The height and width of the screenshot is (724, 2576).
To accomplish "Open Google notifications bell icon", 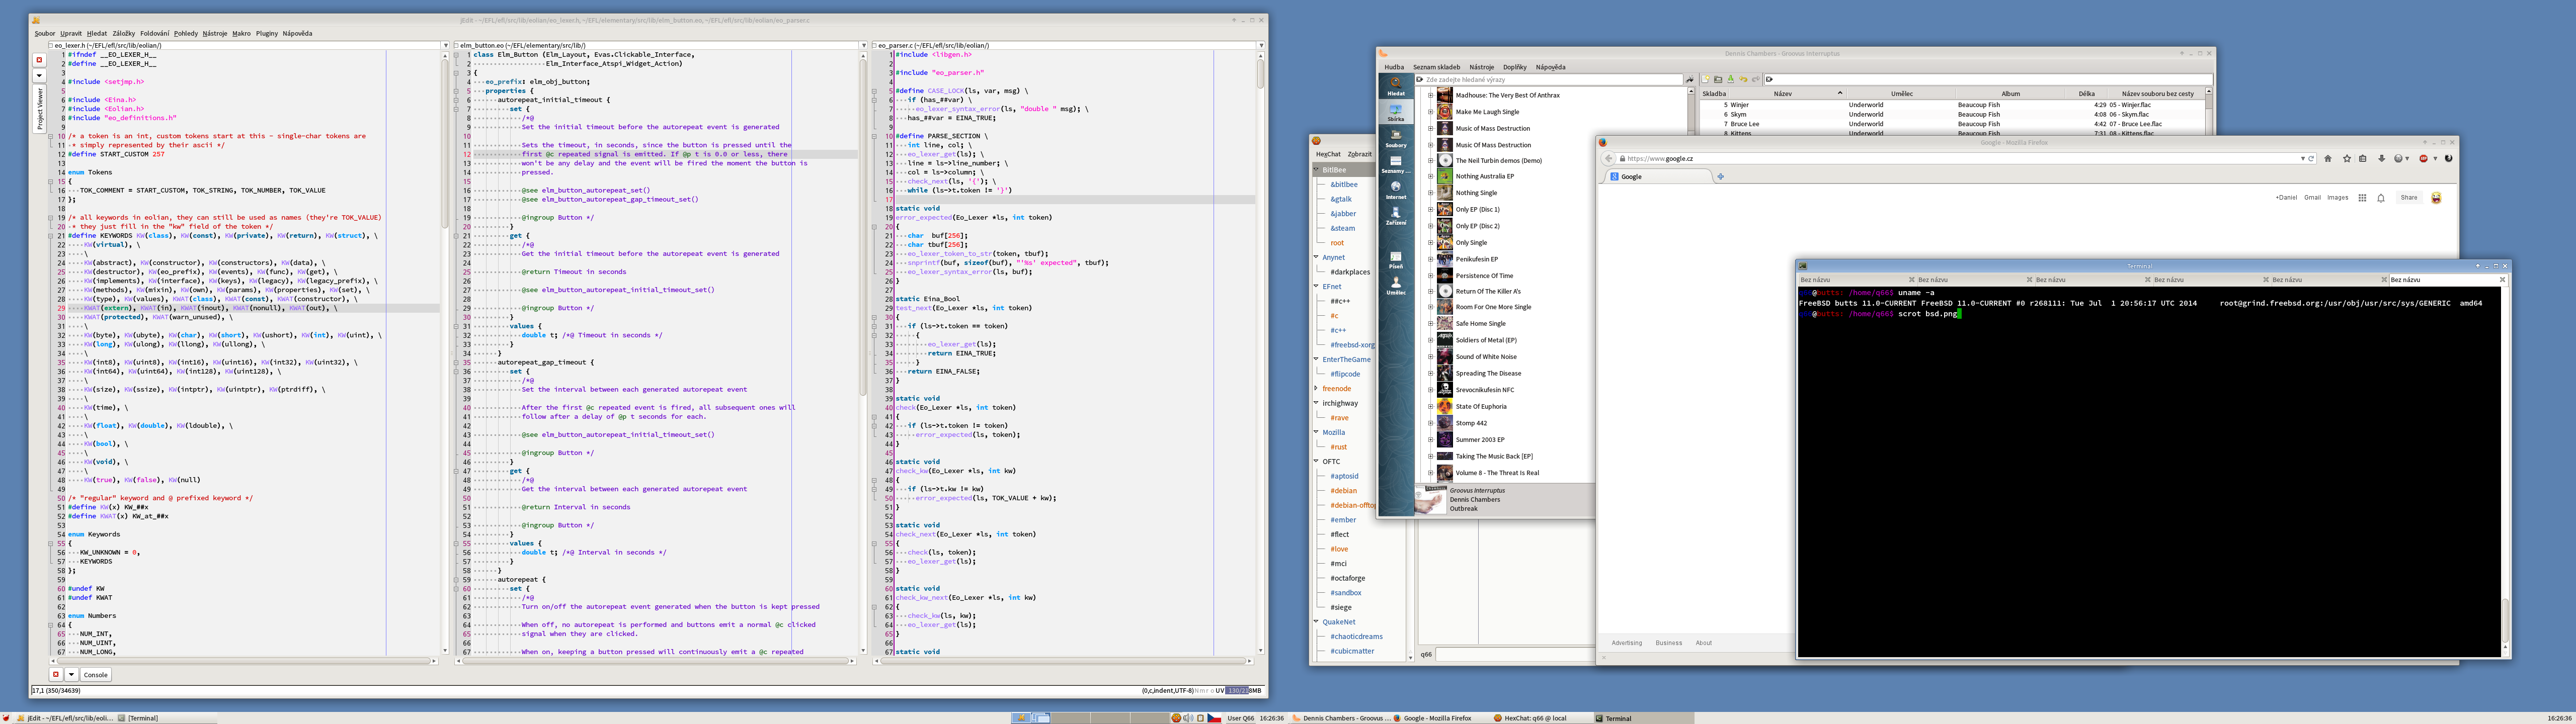I will (2381, 198).
